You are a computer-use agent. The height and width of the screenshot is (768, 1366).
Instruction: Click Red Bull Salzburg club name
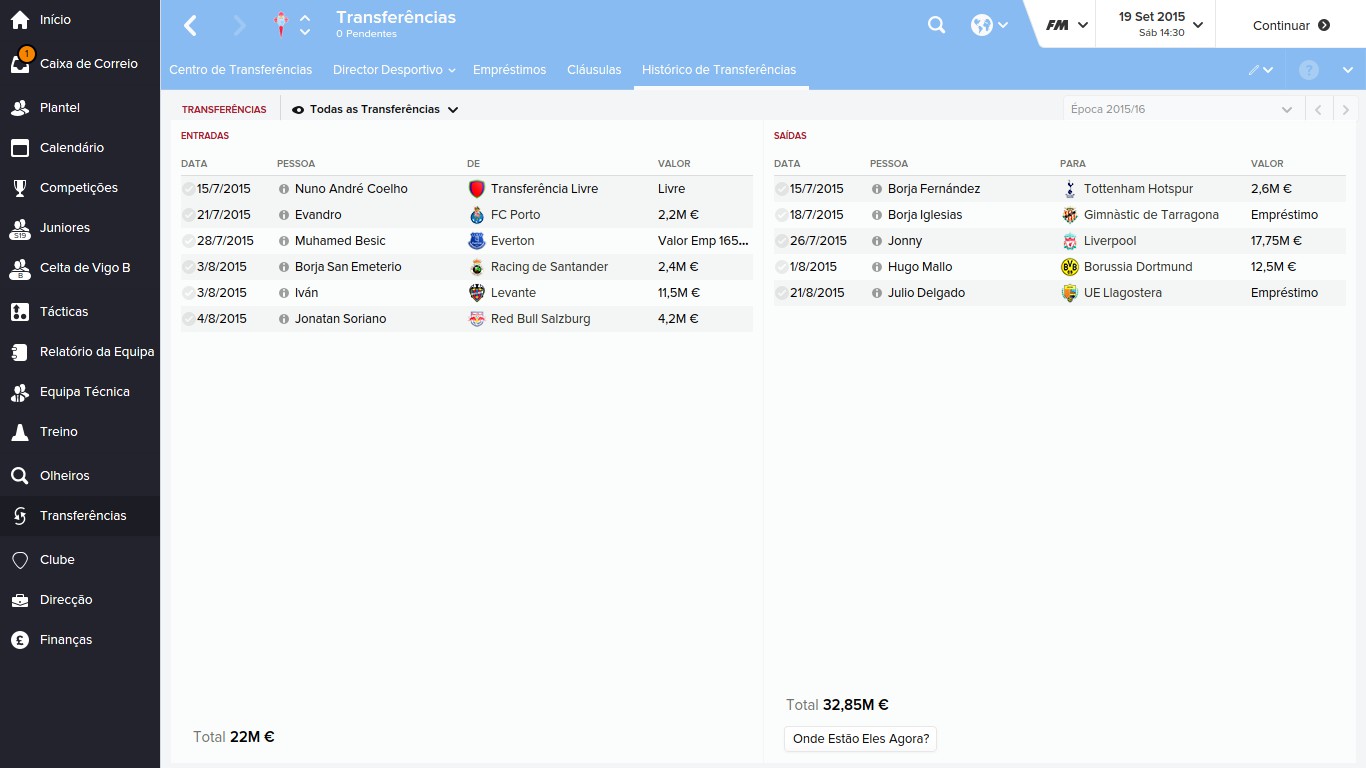[x=540, y=319]
